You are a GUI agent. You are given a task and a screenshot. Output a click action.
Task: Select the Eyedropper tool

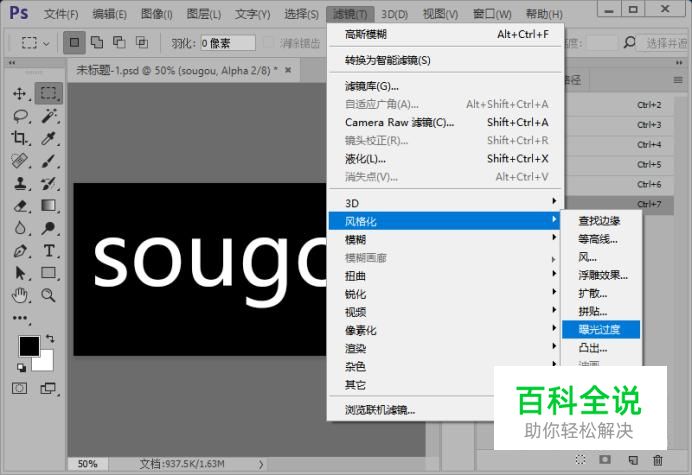point(48,138)
